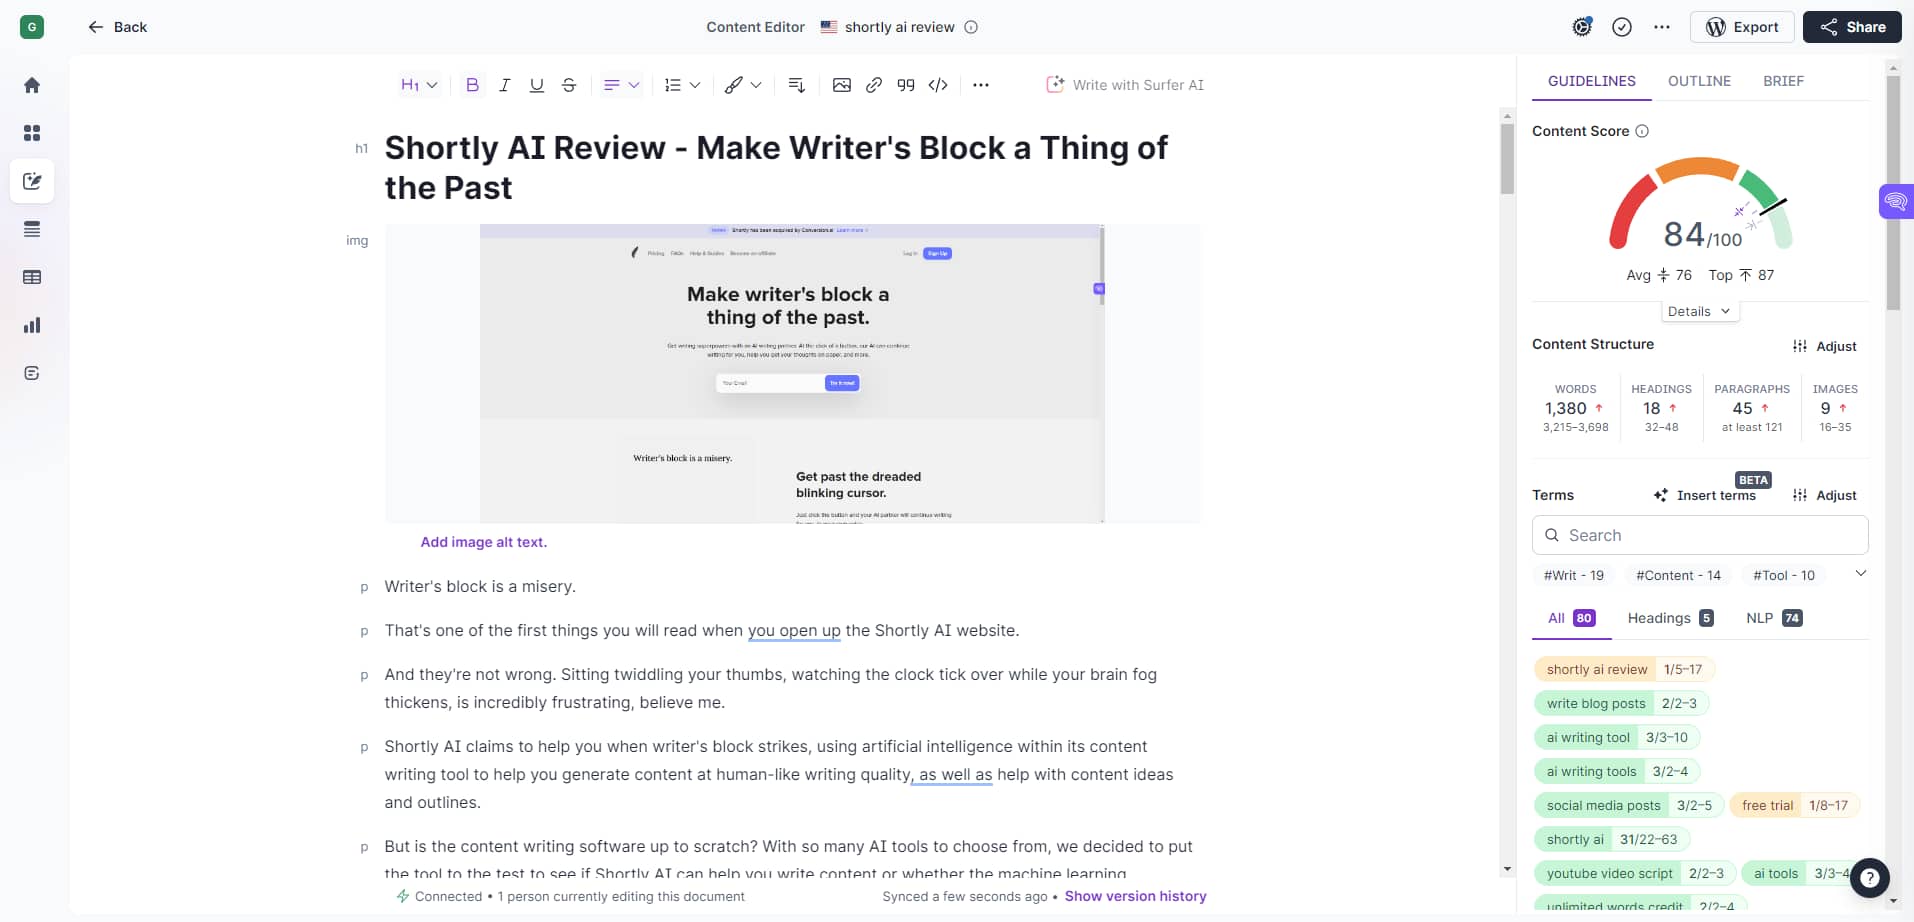Open the highlighter color dropdown
Image resolution: width=1914 pixels, height=922 pixels.
743,85
